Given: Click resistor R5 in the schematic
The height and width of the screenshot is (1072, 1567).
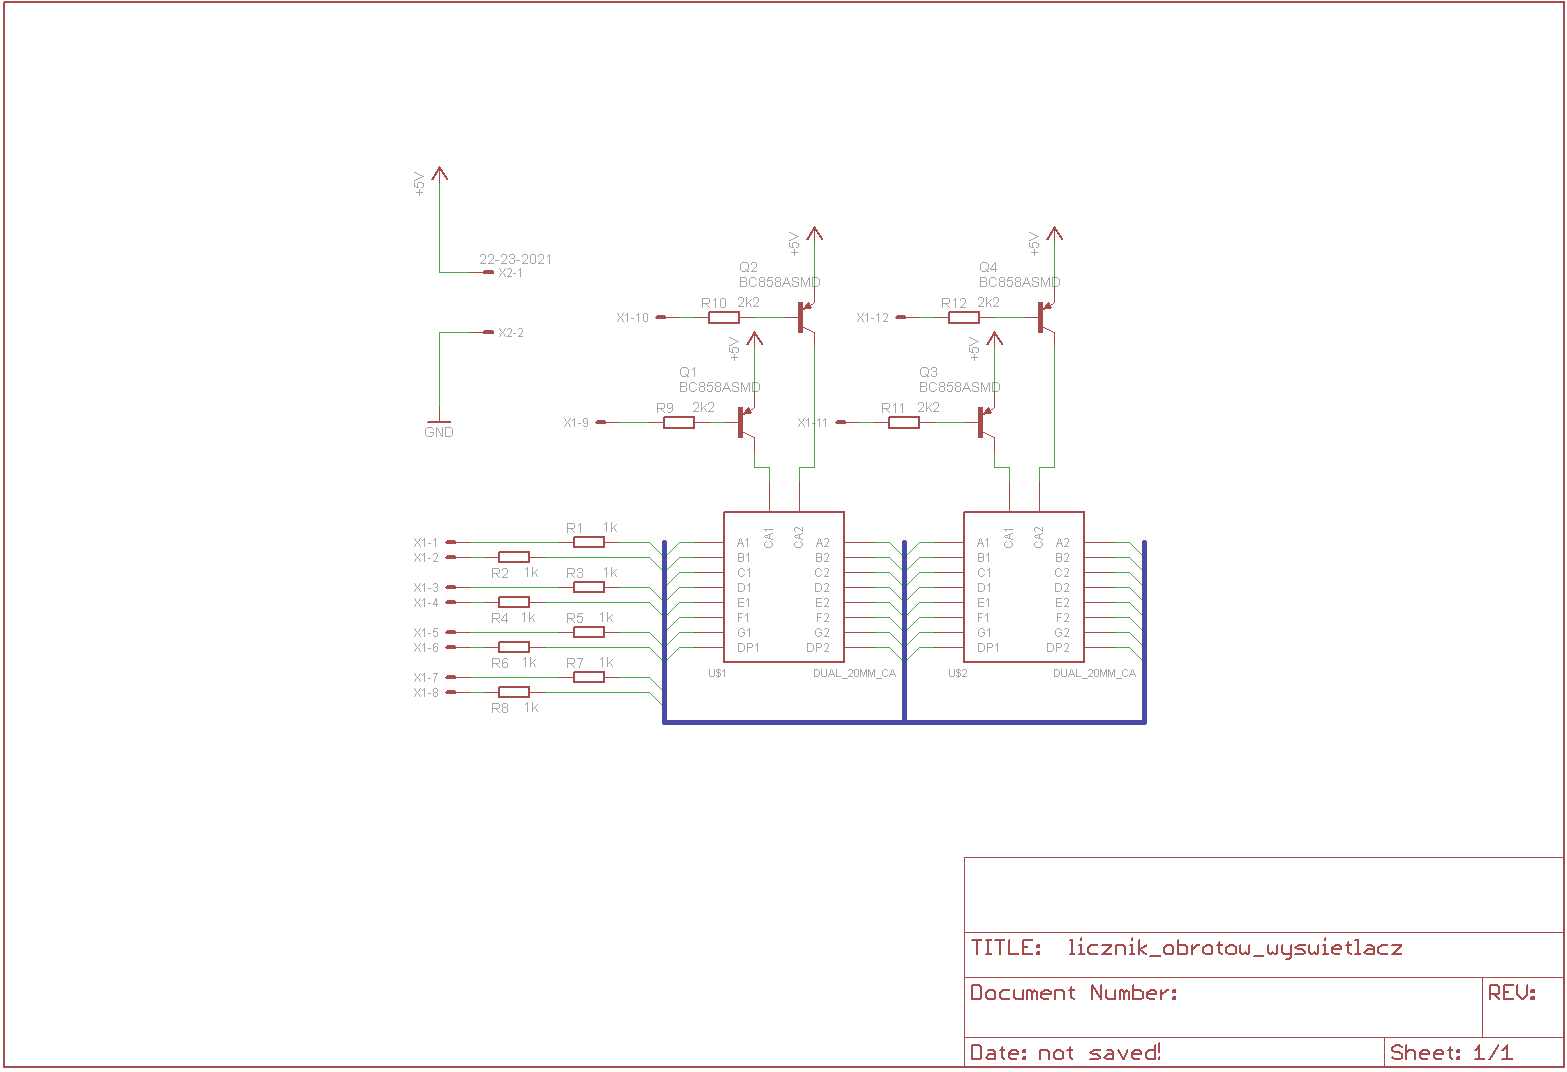Looking at the screenshot, I should coord(589,632).
